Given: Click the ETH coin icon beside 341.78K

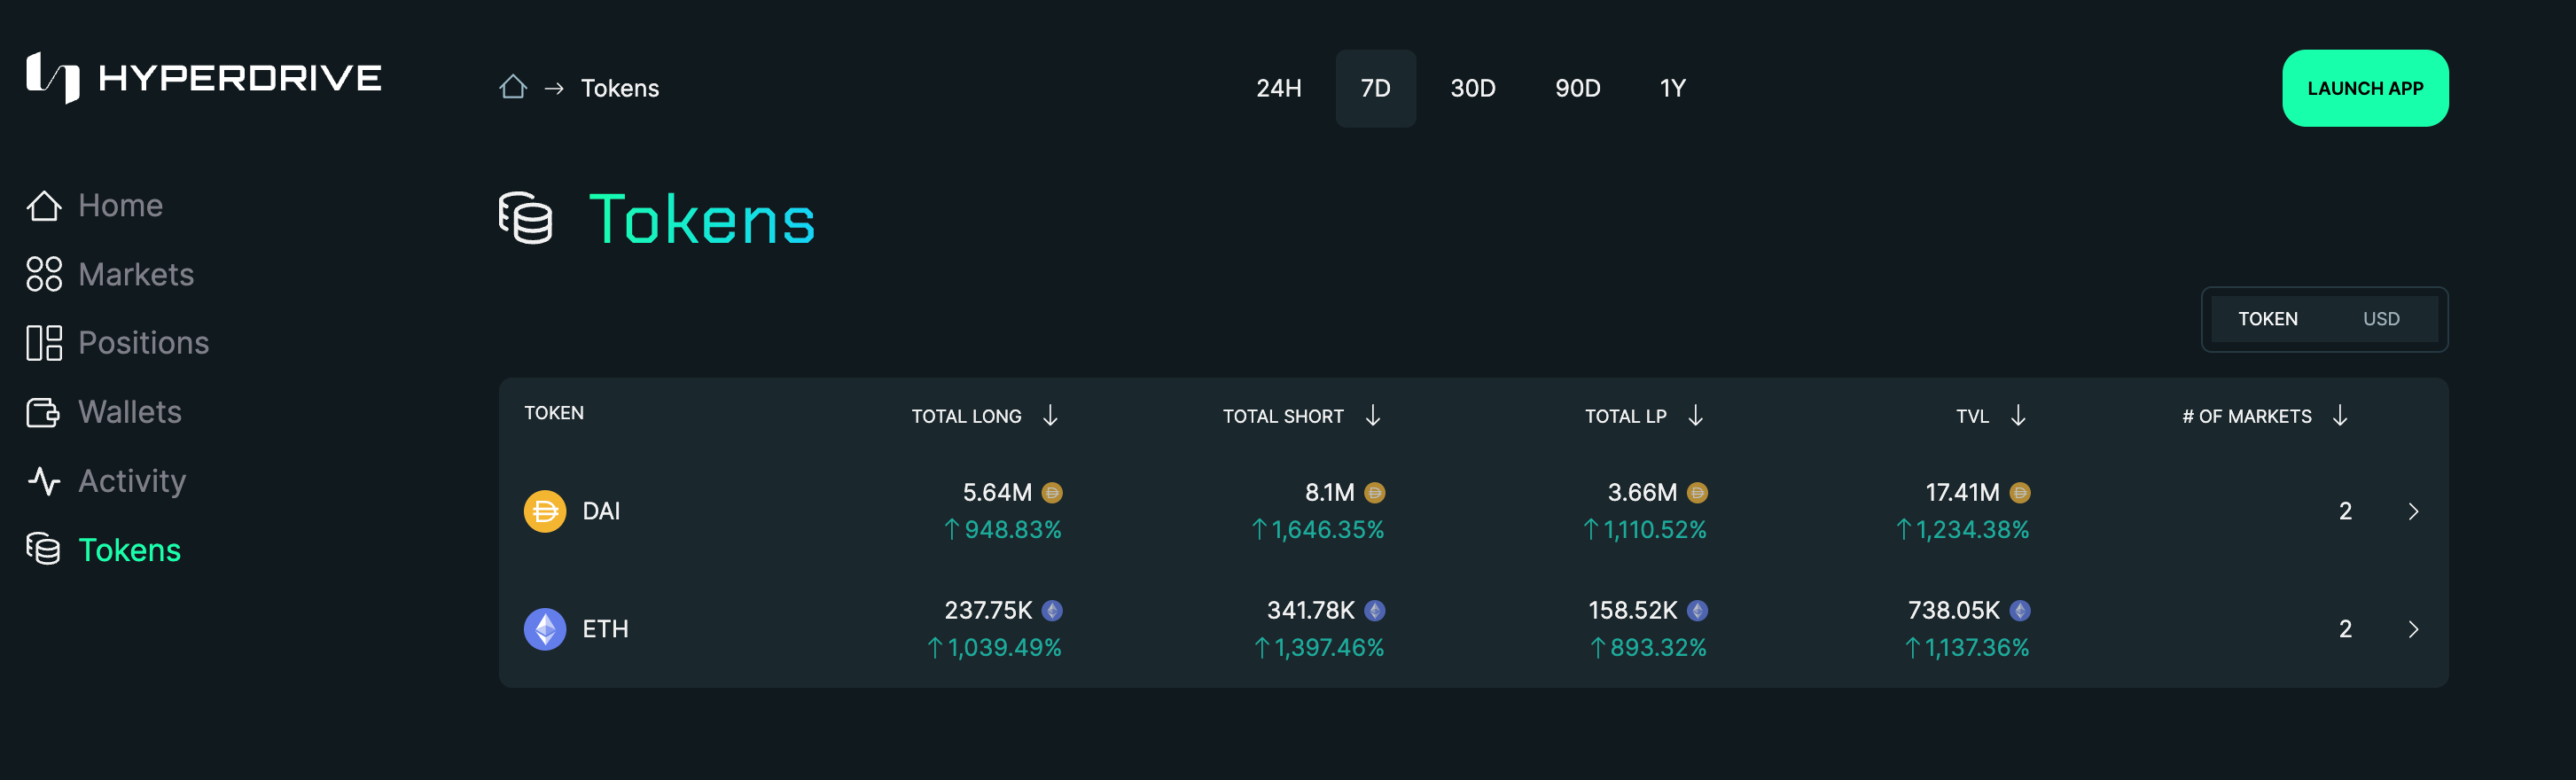Looking at the screenshot, I should [1375, 611].
